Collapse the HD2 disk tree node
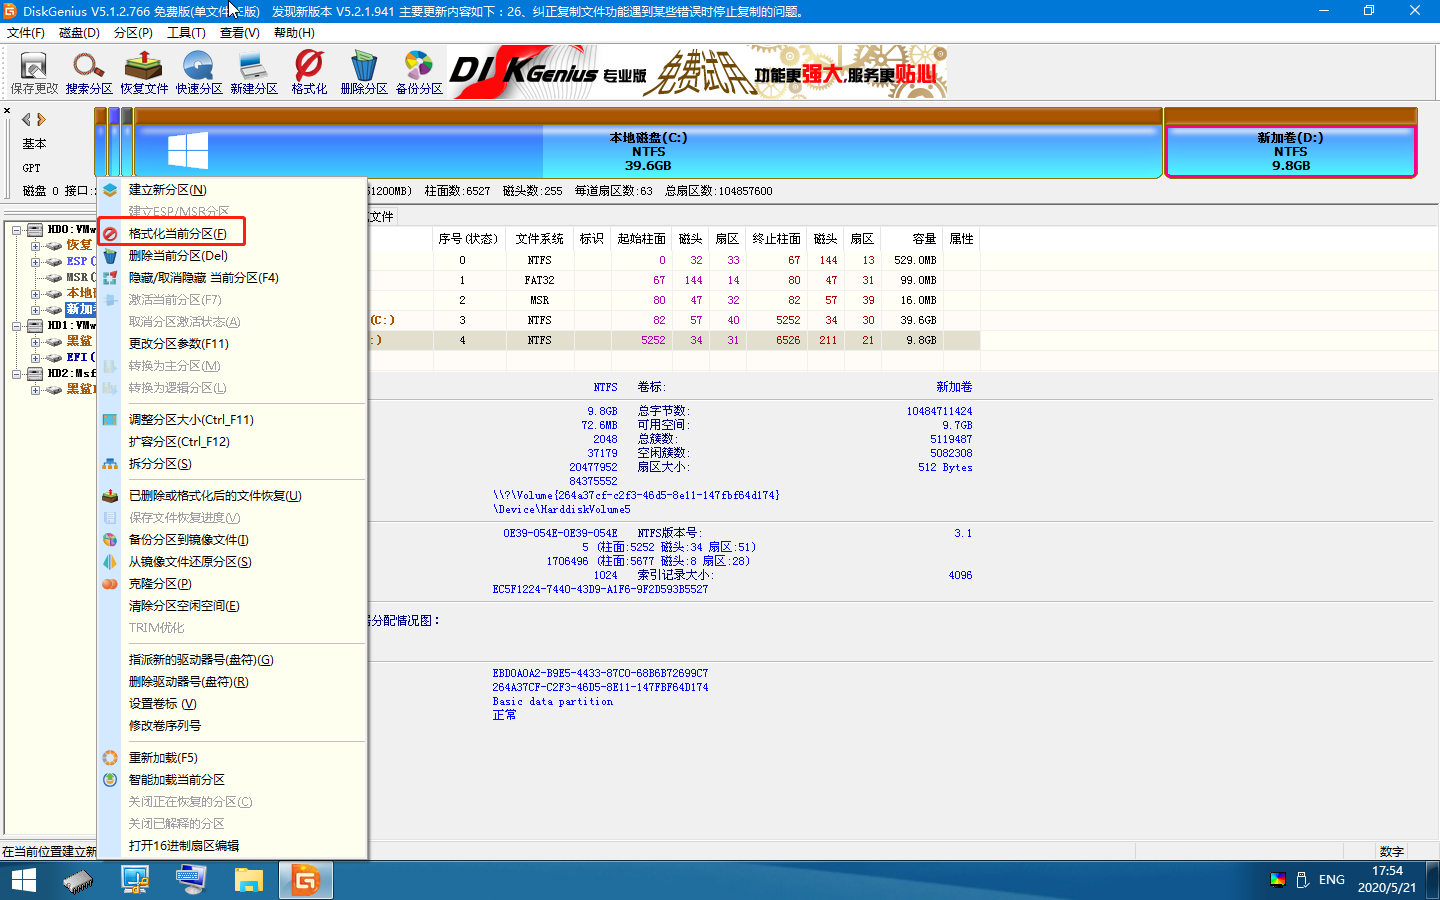The height and width of the screenshot is (900, 1440). (x=17, y=374)
